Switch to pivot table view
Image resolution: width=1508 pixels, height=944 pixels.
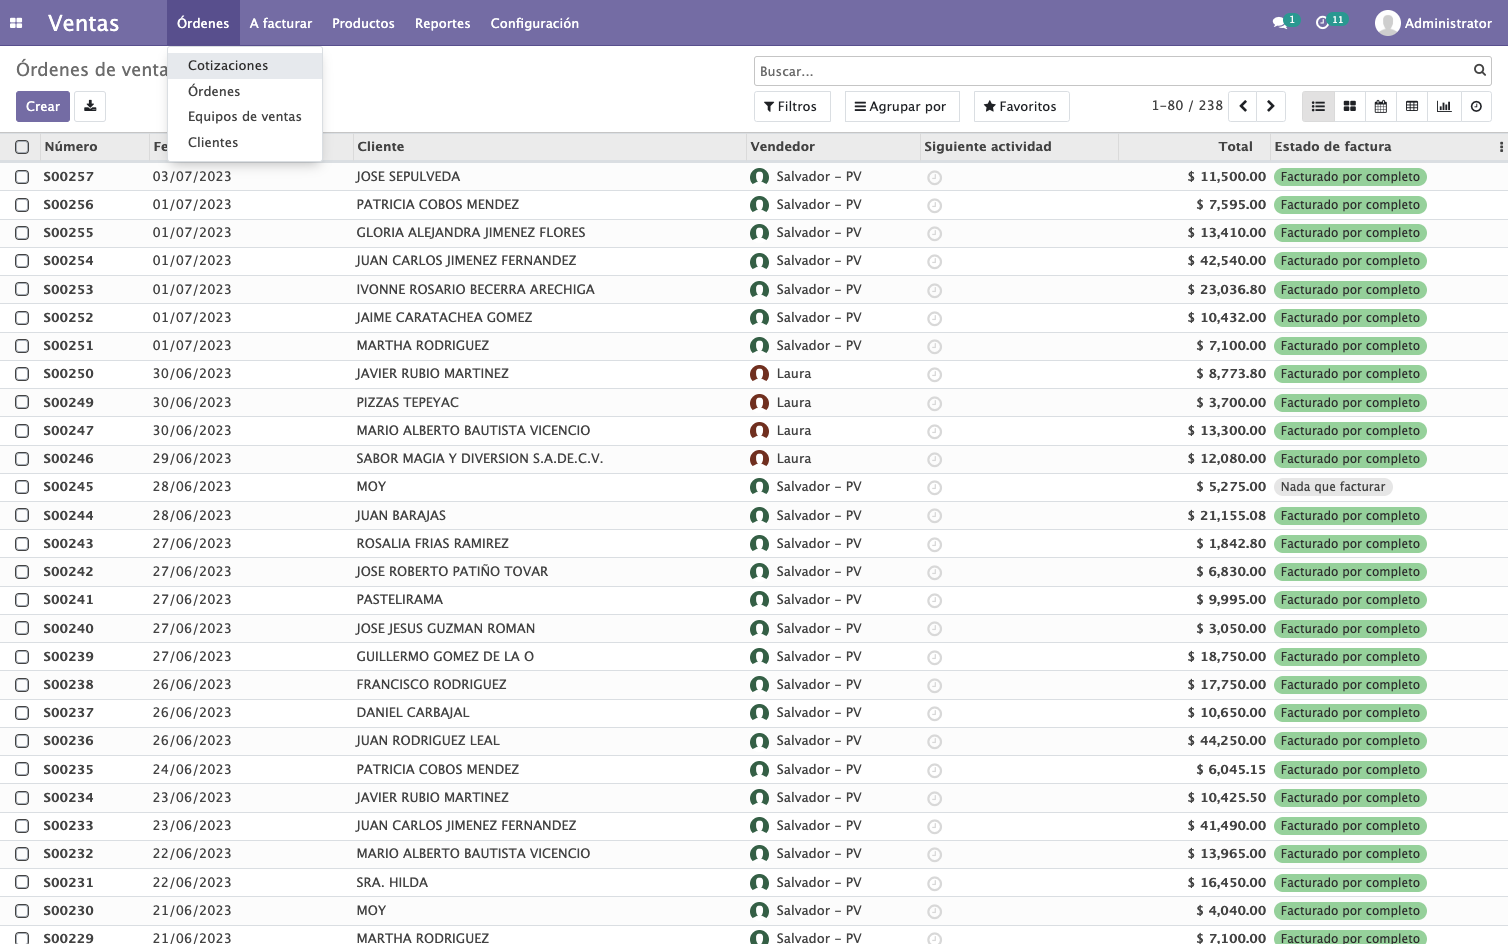point(1412,106)
